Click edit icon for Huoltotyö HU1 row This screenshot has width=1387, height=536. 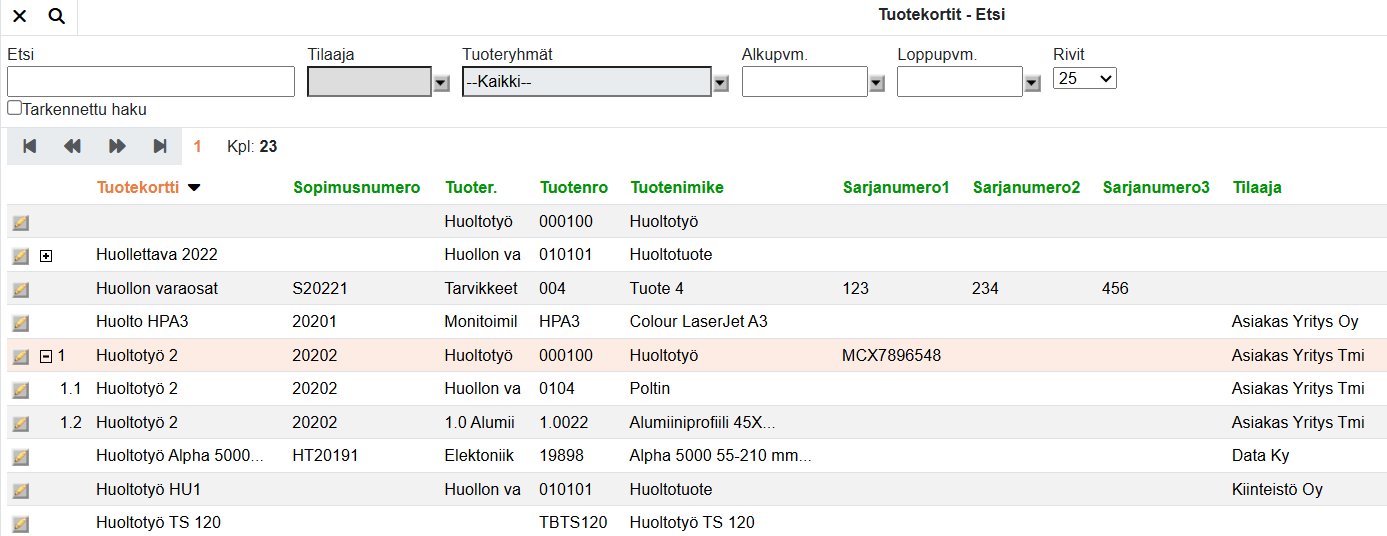point(21,490)
